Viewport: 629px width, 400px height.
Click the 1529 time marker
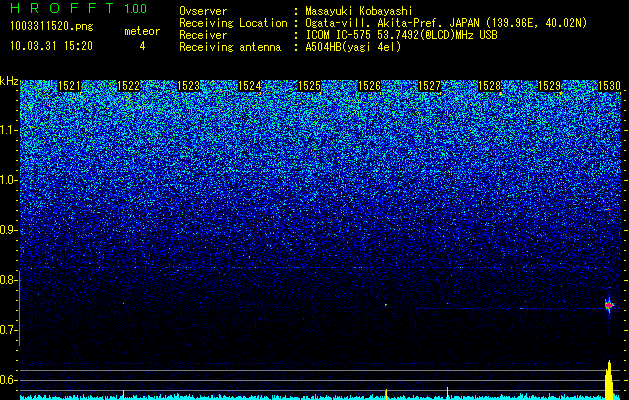[x=549, y=86]
